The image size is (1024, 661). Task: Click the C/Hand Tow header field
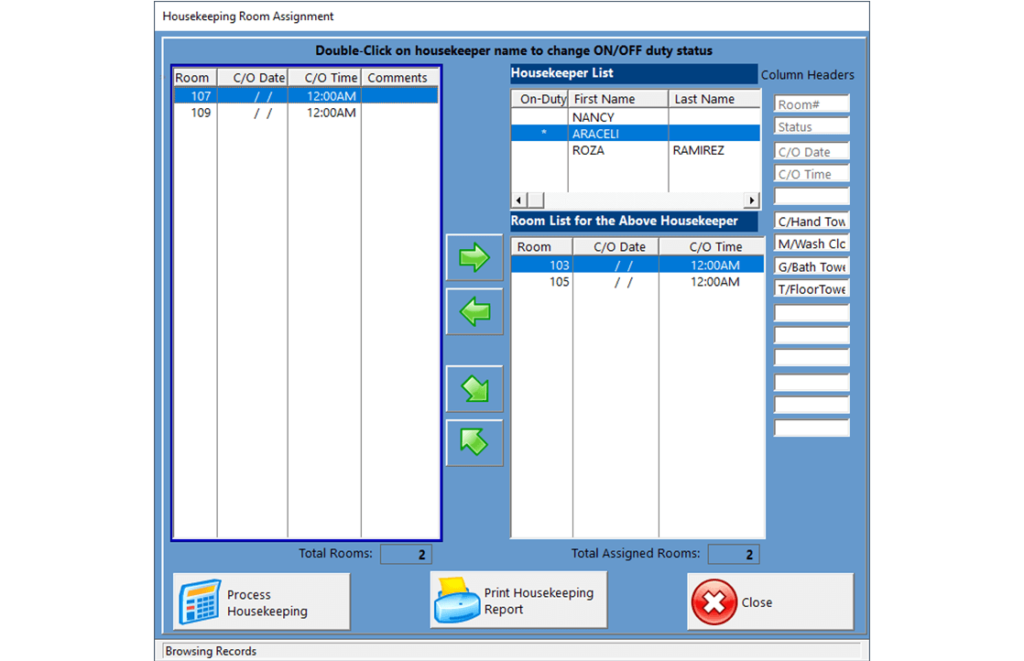811,221
